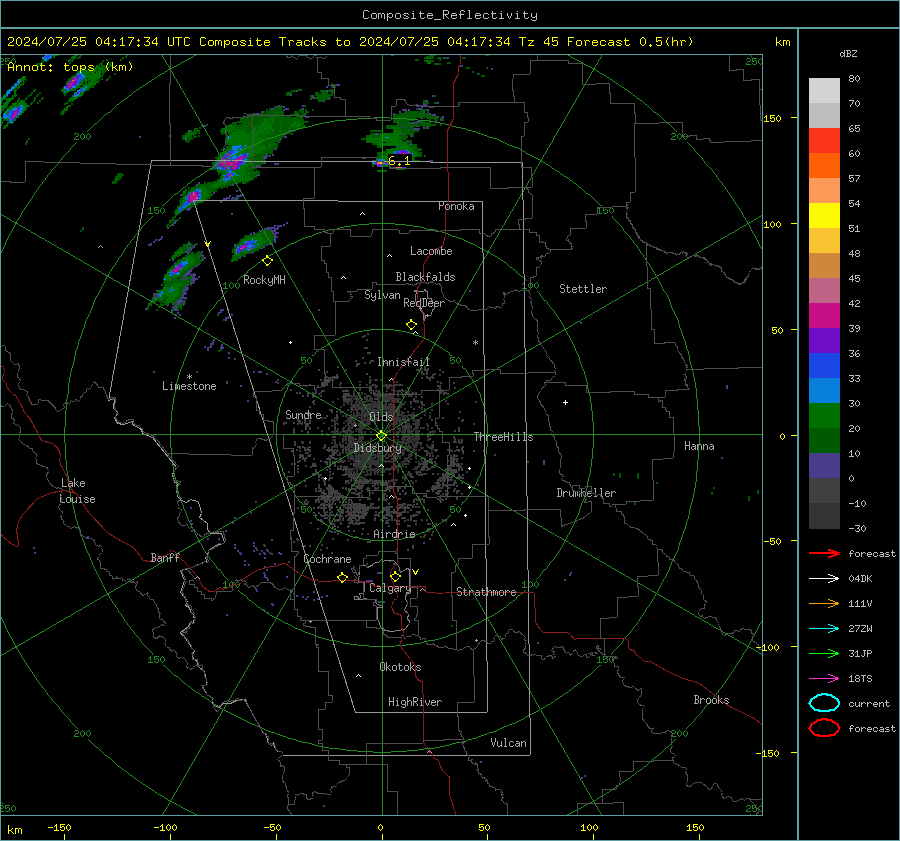Click the yellow diamond marker below RedDeer
Image resolution: width=900 pixels, height=841 pixels.
411,325
